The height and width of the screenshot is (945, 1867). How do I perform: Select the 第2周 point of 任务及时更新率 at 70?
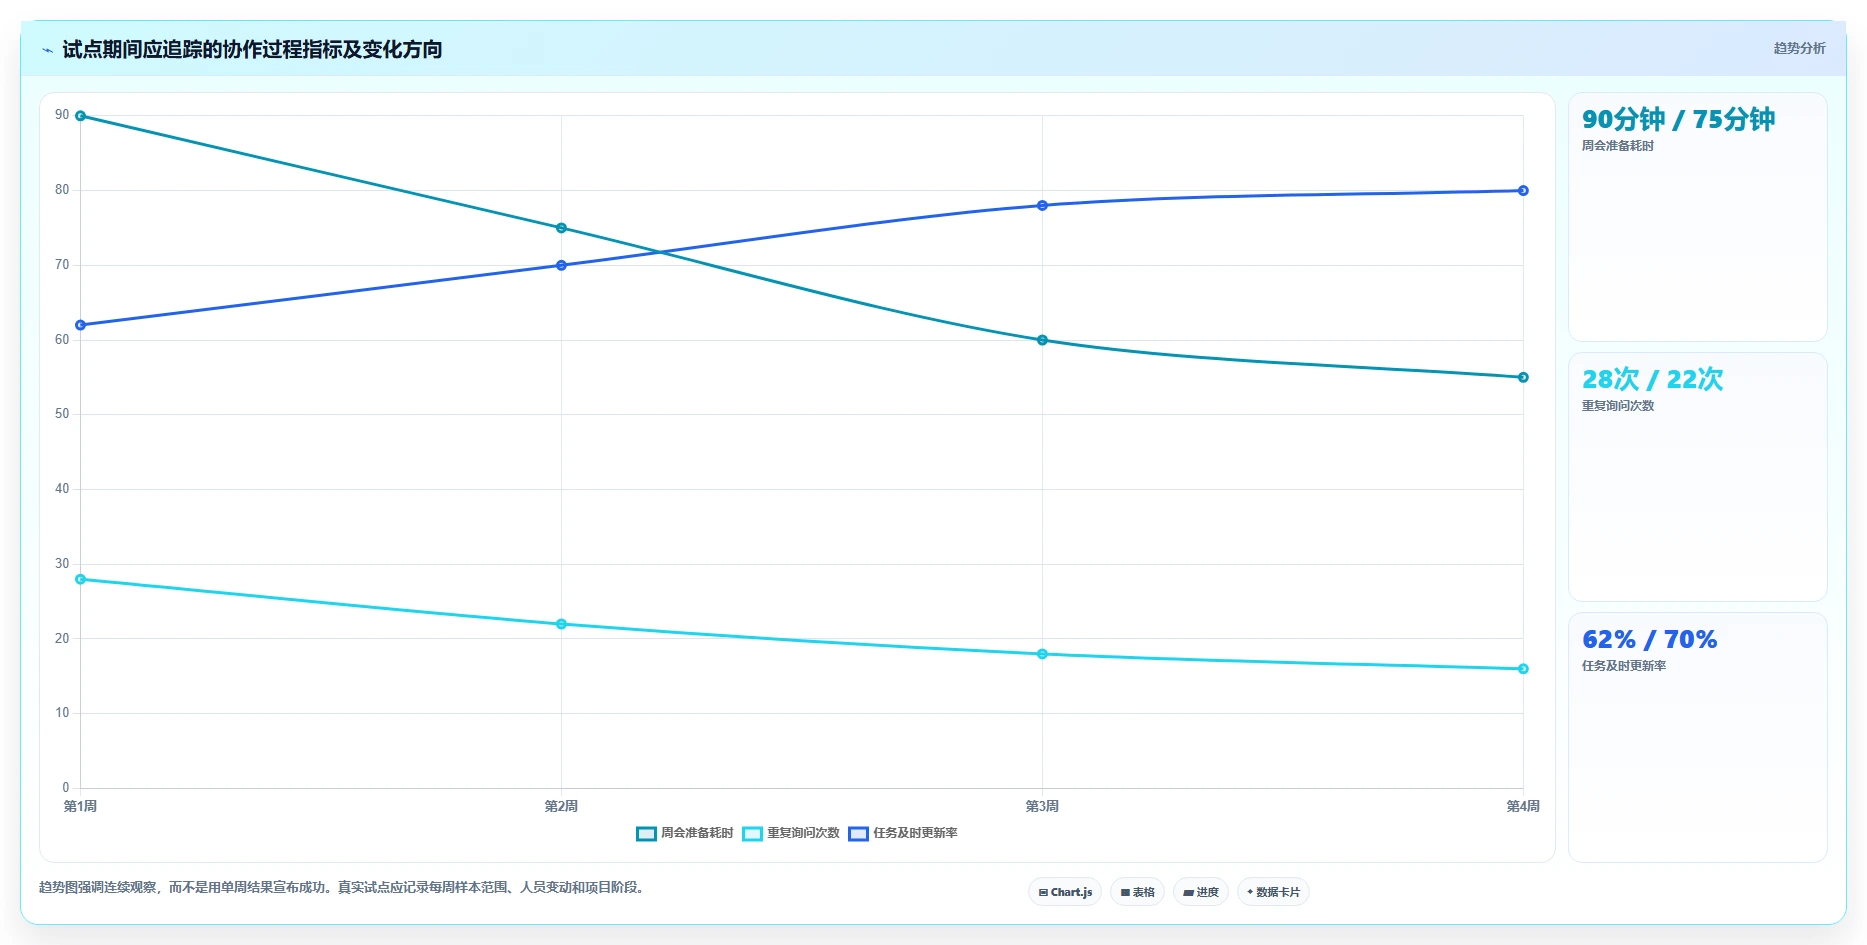click(561, 265)
